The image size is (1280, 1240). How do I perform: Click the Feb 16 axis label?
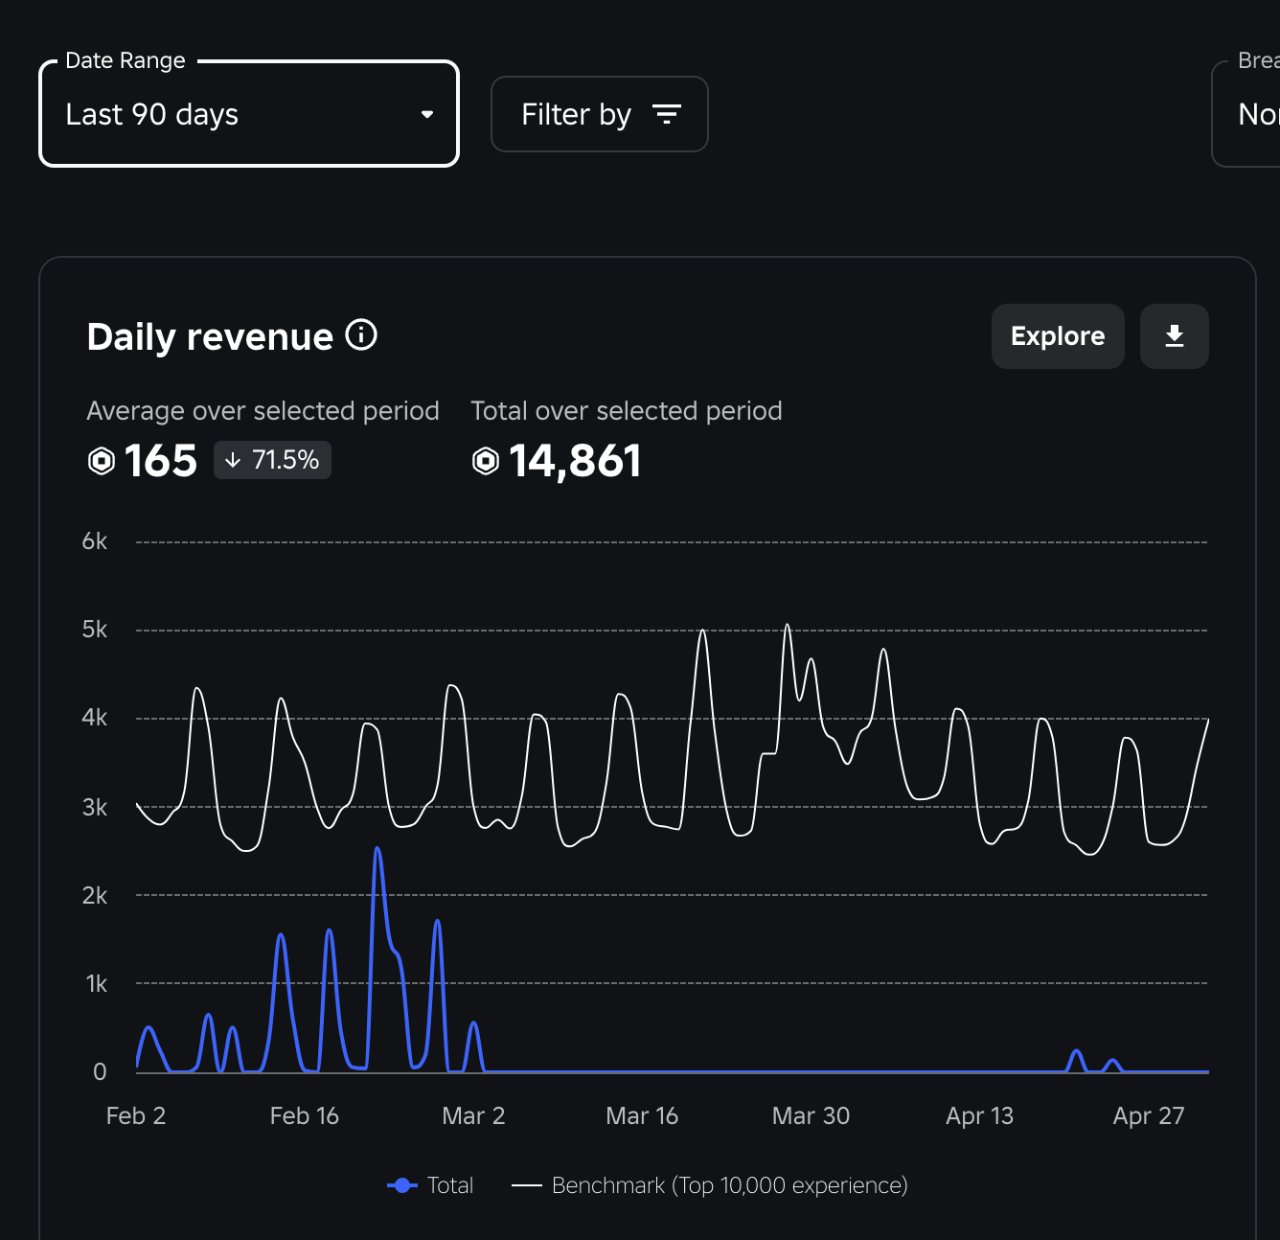click(x=304, y=1116)
